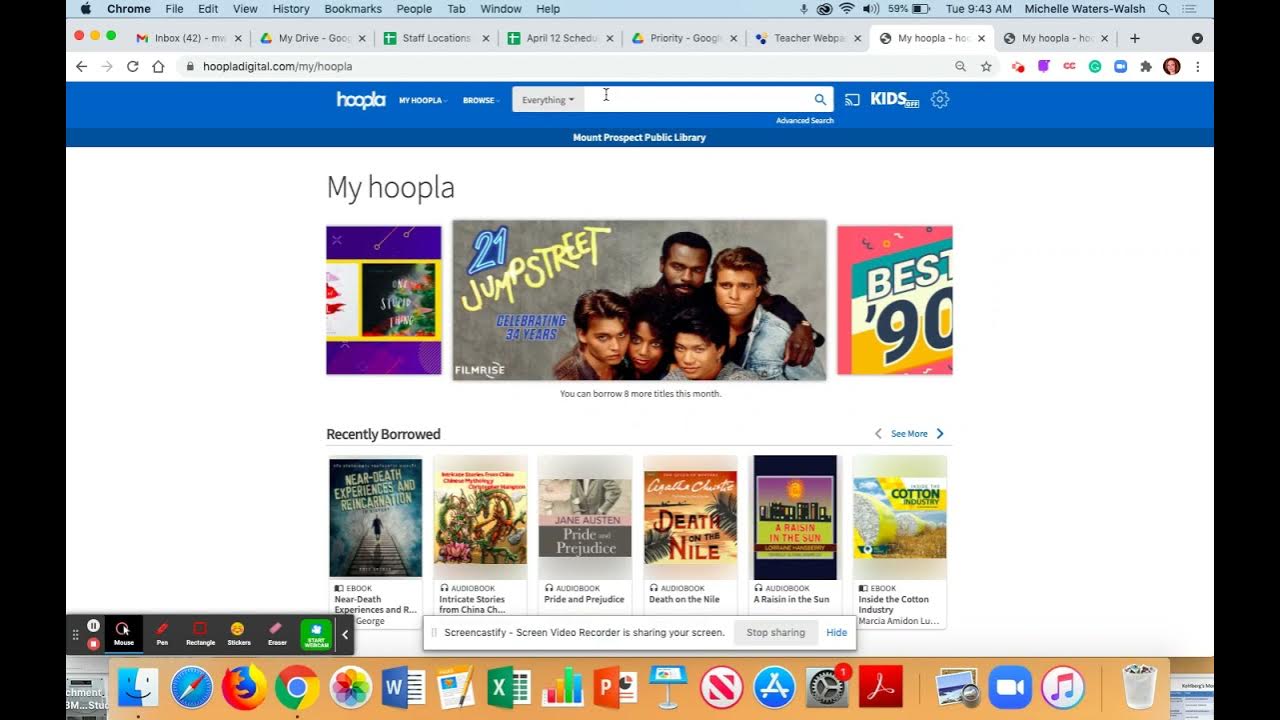This screenshot has width=1280, height=720.
Task: Switch to the Staff Locations tab
Action: [436, 38]
